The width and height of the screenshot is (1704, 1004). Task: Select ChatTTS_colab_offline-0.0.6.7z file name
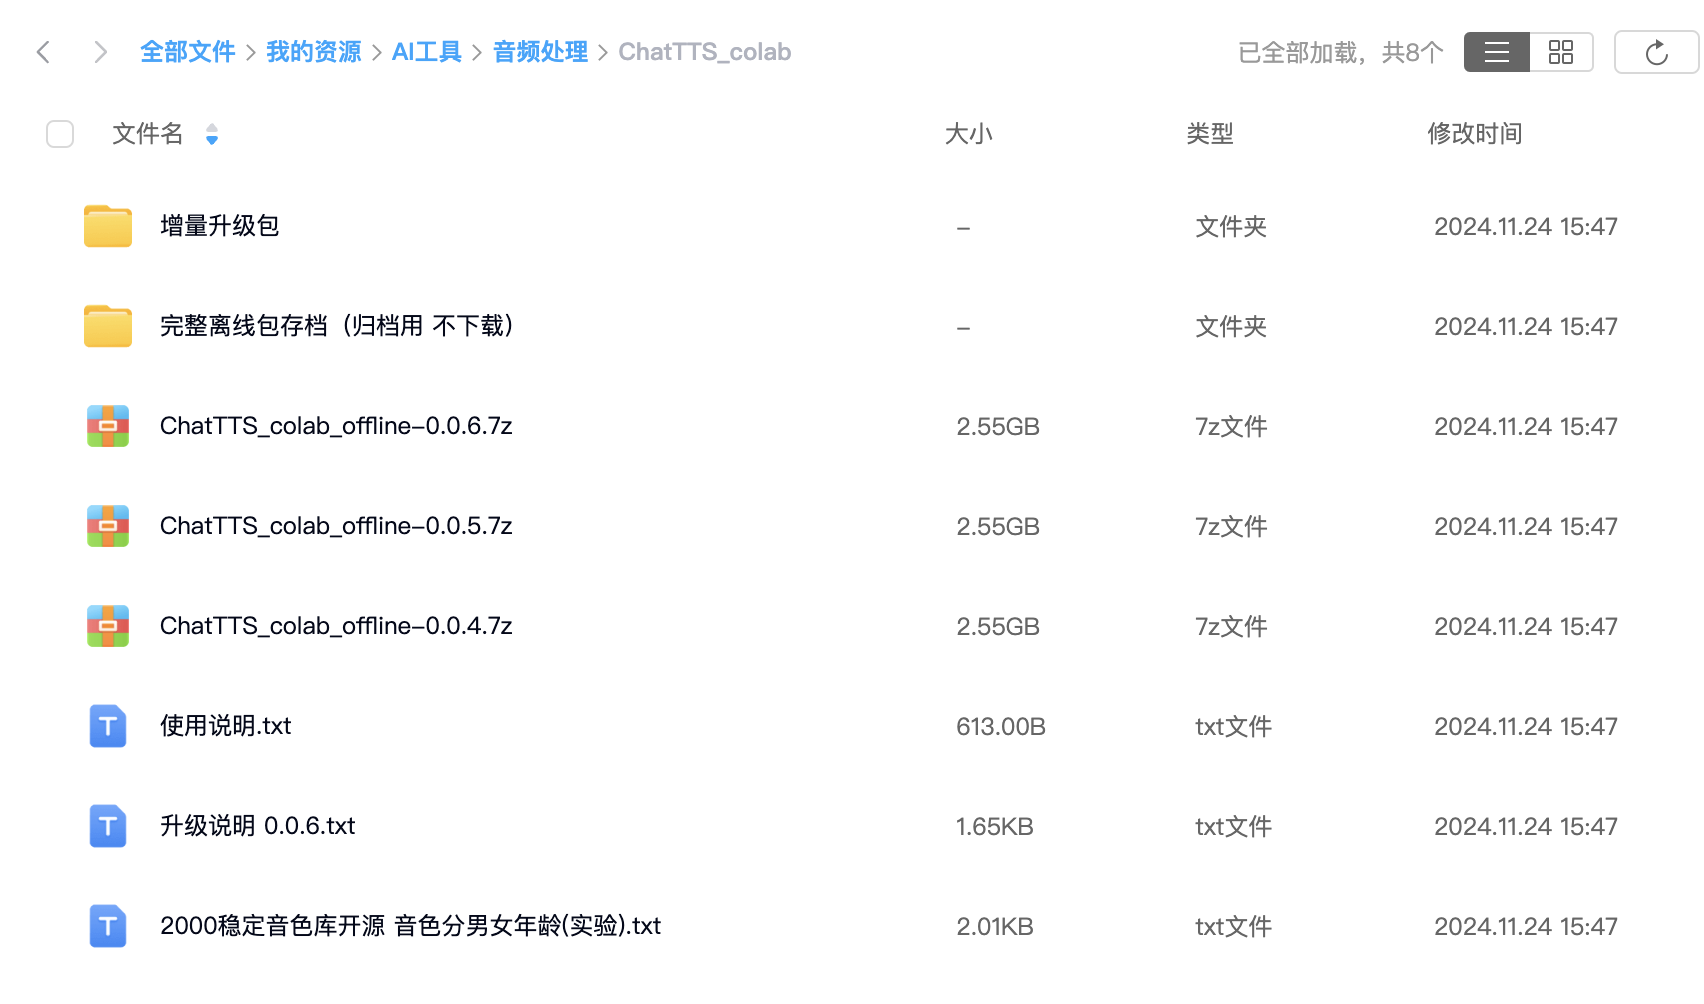click(x=336, y=426)
